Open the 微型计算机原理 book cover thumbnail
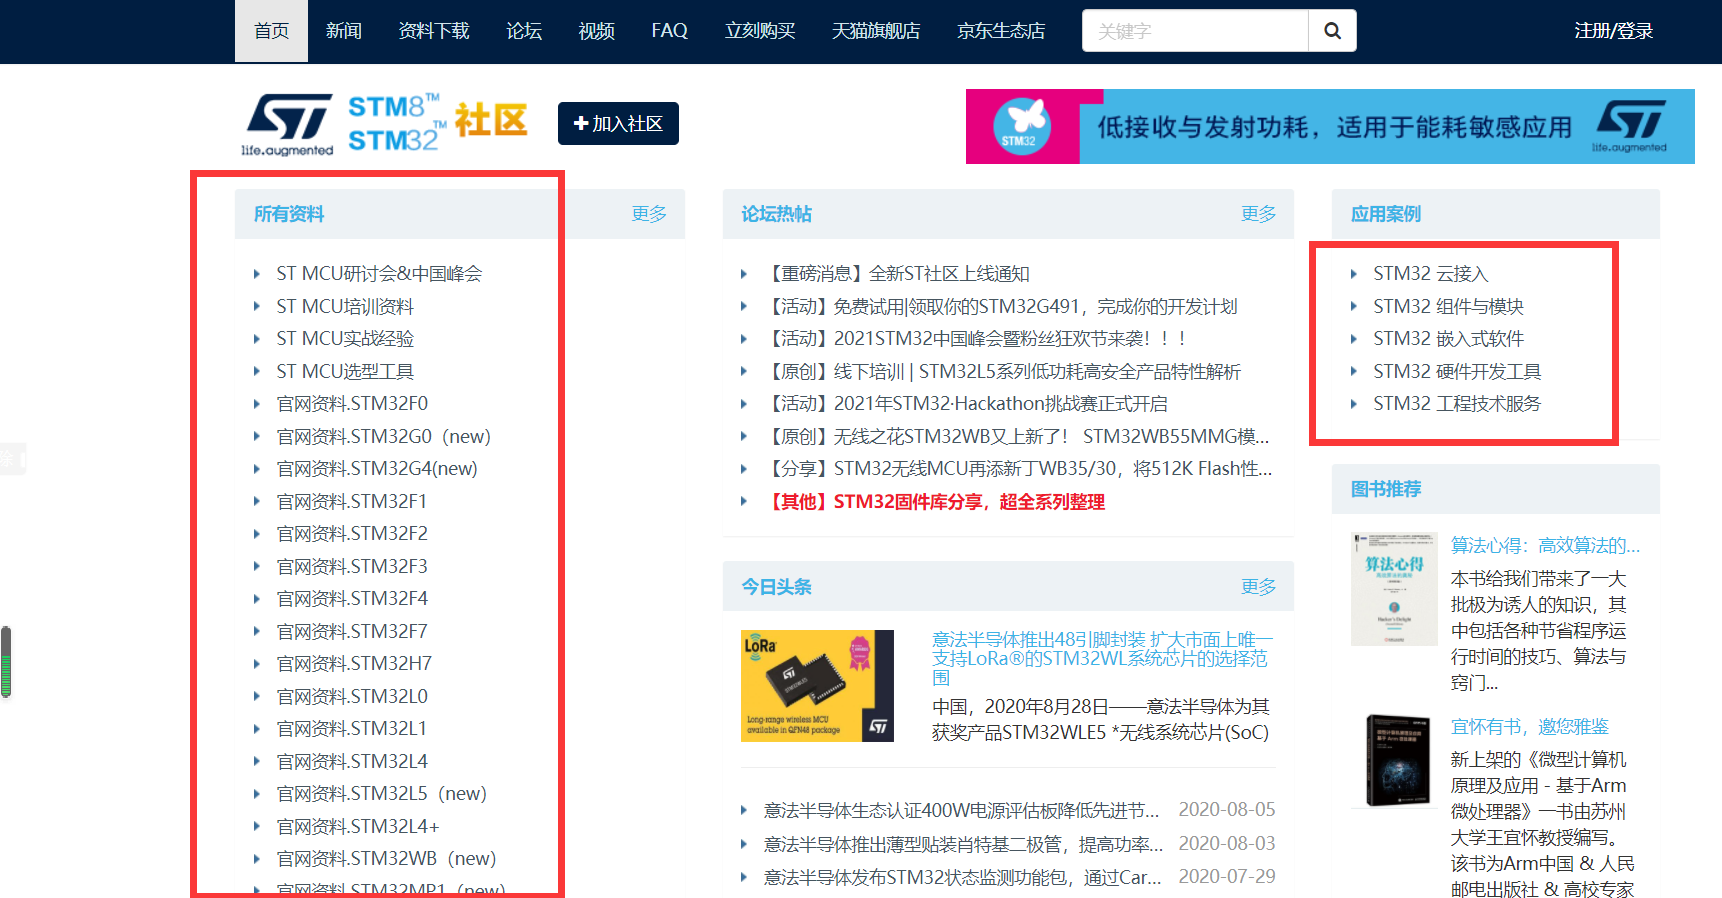The width and height of the screenshot is (1722, 898). (x=1397, y=760)
